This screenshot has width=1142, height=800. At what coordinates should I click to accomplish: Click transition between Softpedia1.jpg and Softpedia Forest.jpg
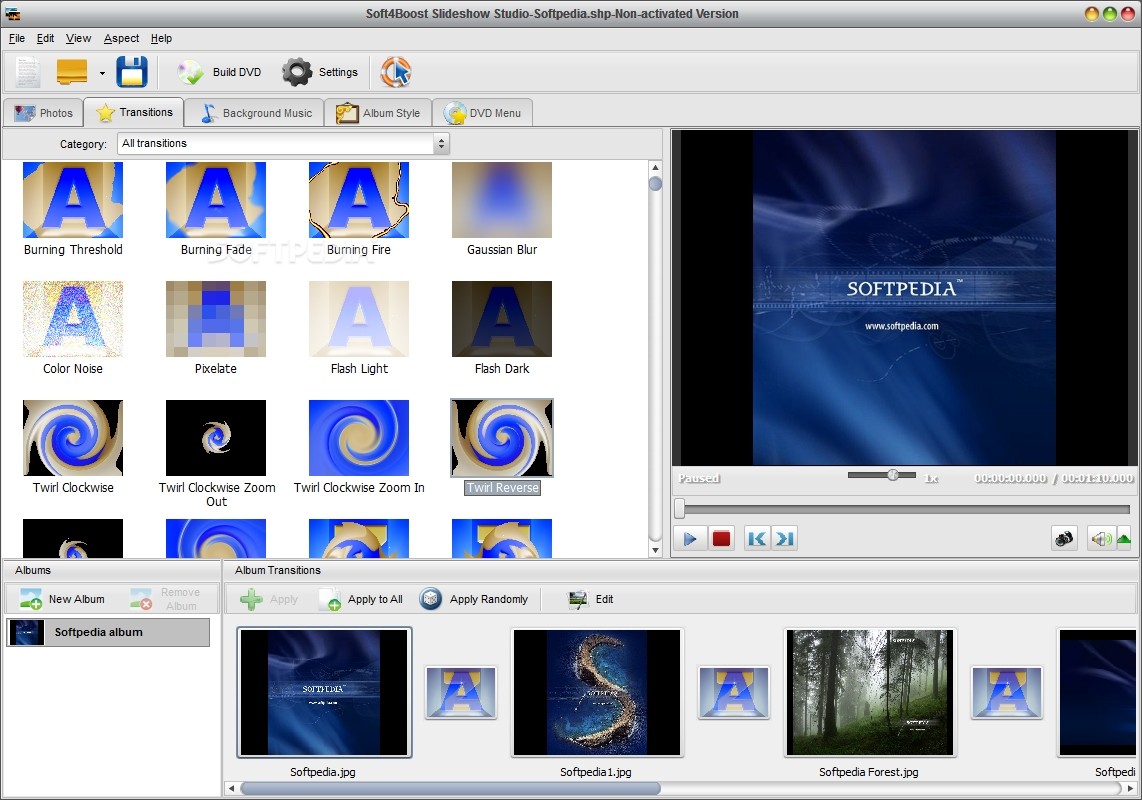click(733, 692)
